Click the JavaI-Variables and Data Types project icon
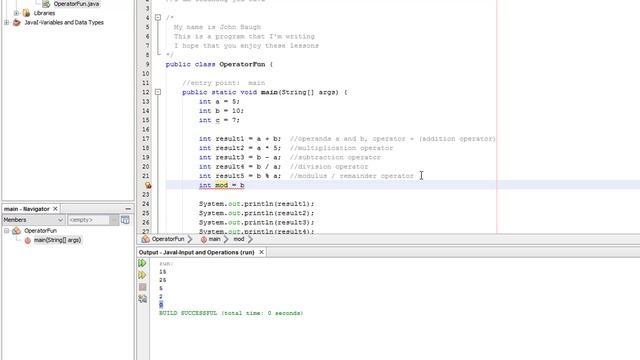This screenshot has height=360, width=640. pos(17,22)
